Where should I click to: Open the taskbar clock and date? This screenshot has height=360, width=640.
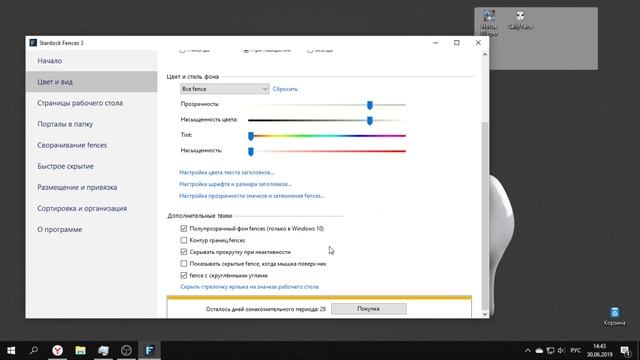pos(600,351)
